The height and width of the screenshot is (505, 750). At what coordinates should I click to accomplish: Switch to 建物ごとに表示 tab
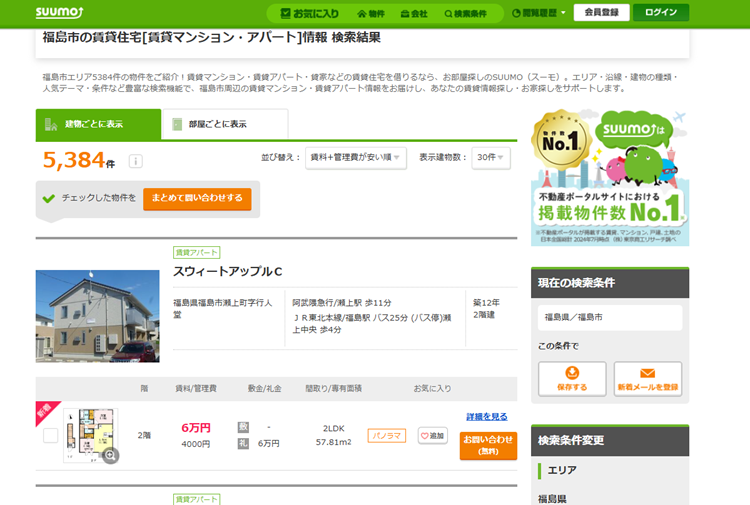tap(98, 124)
